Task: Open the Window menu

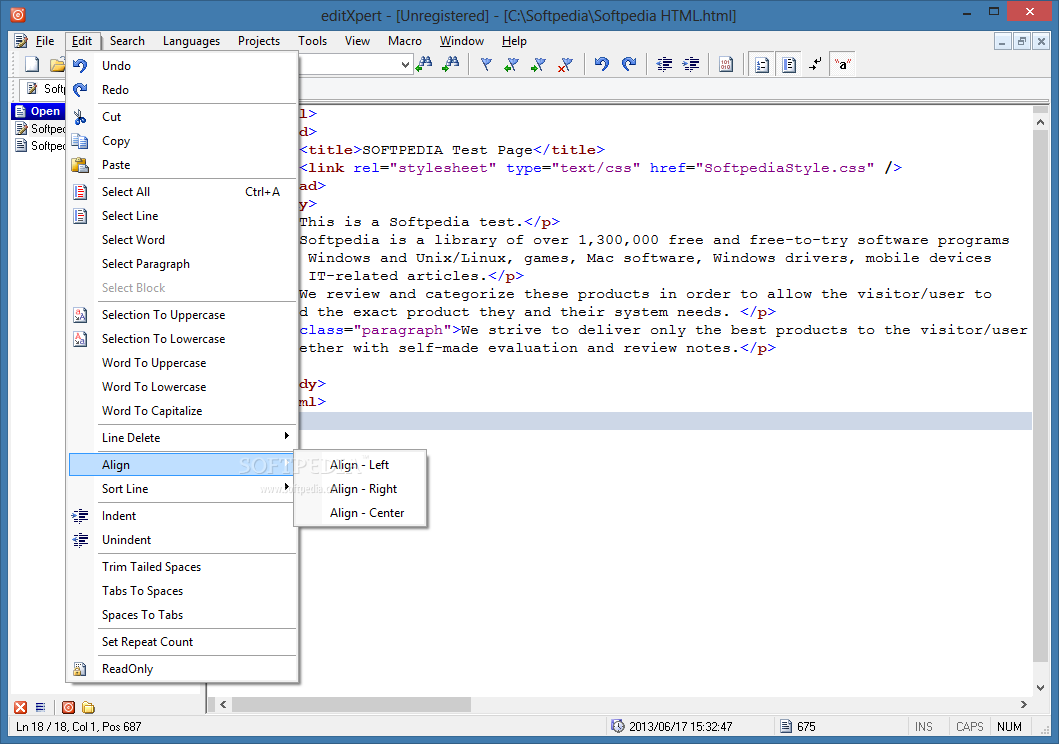Action: click(x=462, y=41)
